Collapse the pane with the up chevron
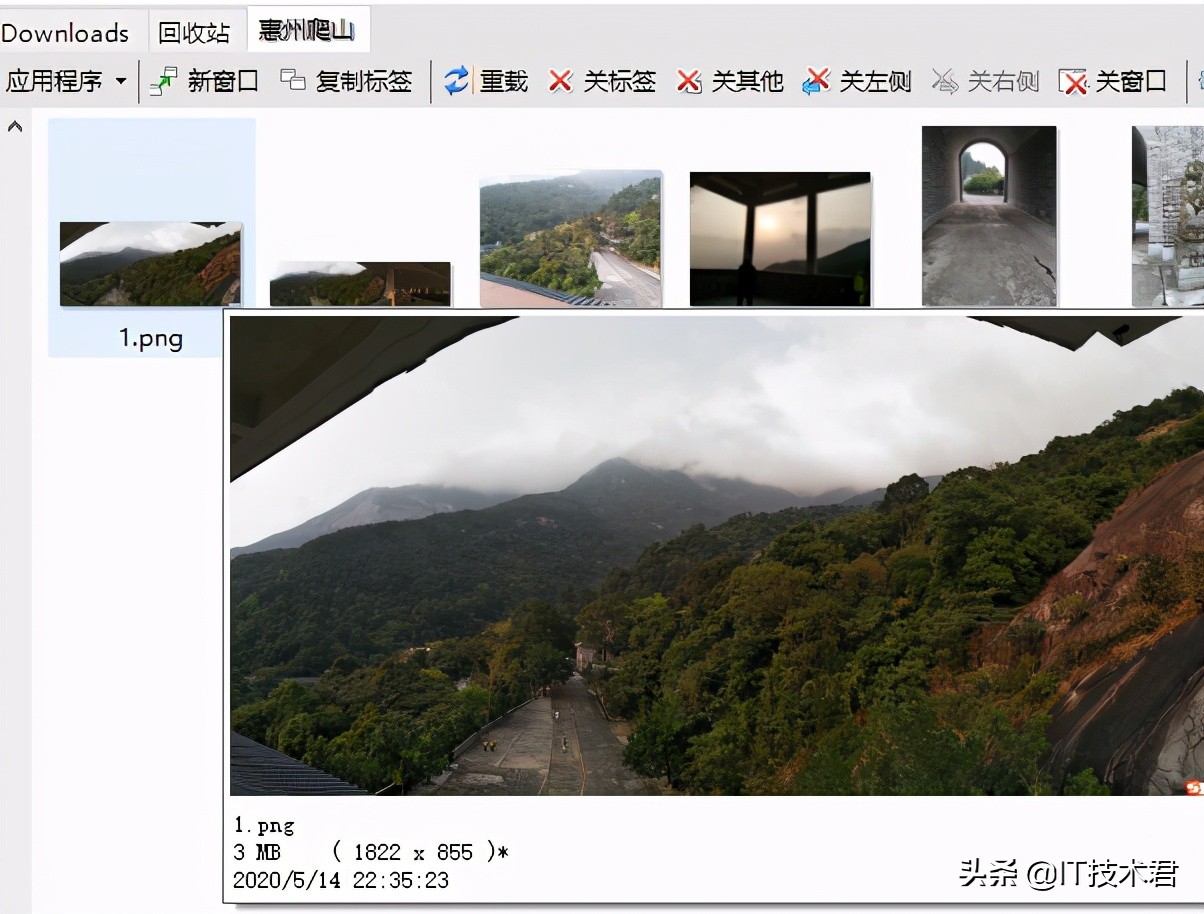 point(15,127)
